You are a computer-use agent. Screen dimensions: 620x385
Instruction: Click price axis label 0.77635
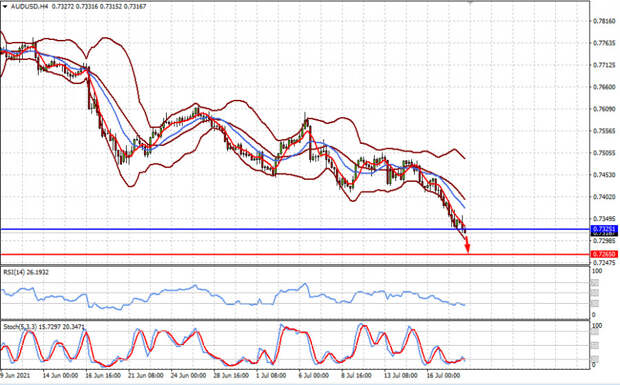605,43
